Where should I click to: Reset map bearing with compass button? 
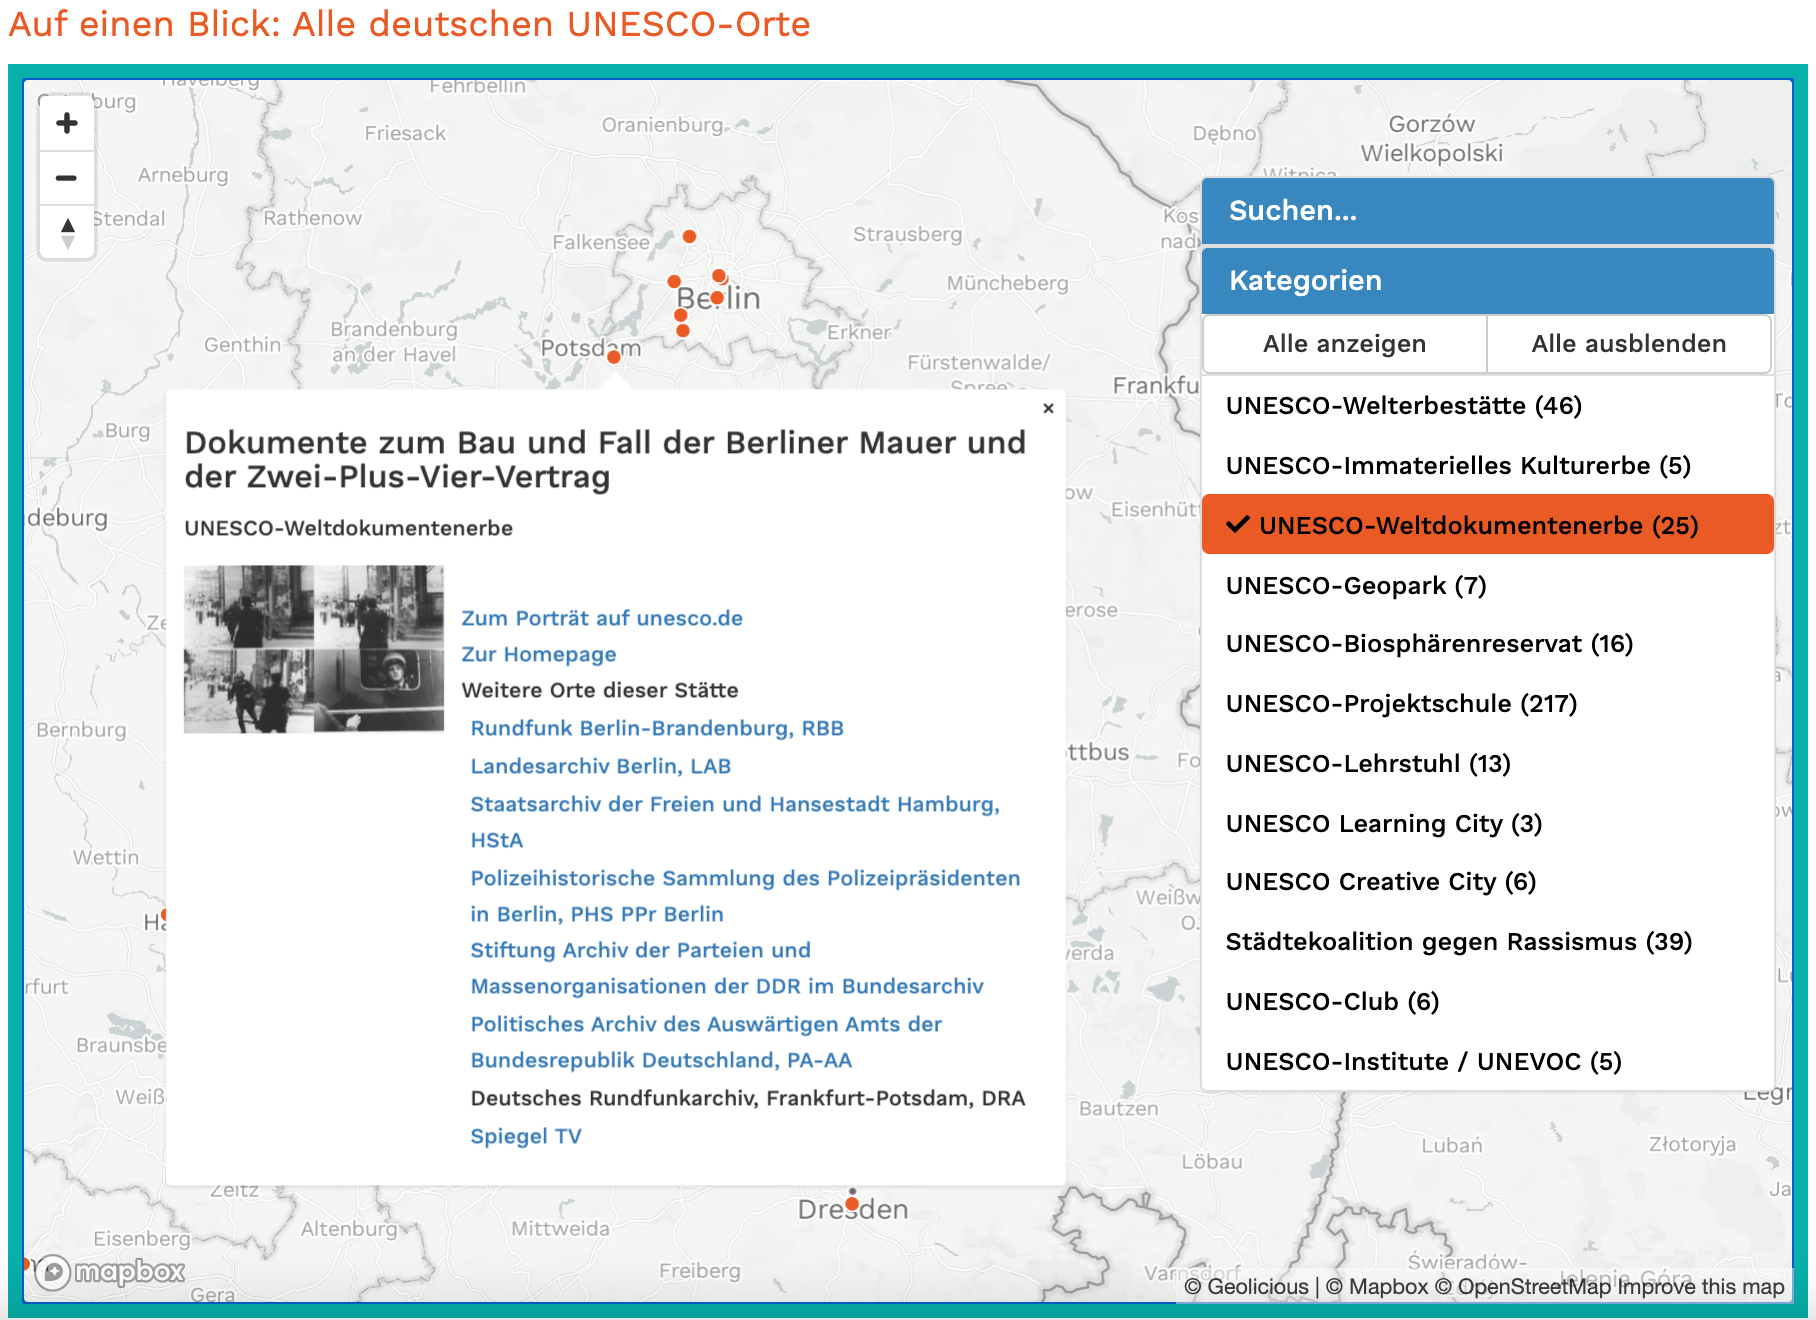pos(67,233)
